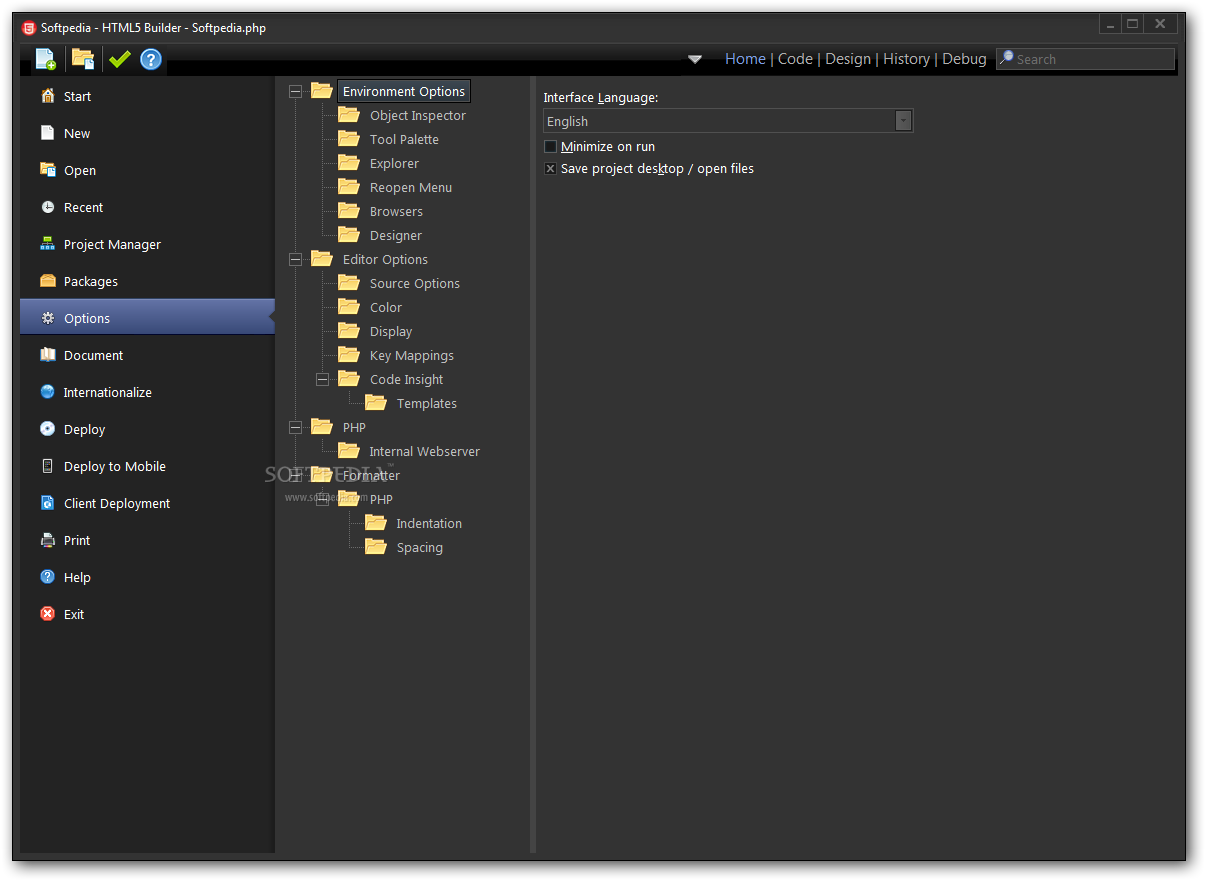This screenshot has height=881, width=1206.
Task: Click the Project Manager icon
Action: coord(48,244)
